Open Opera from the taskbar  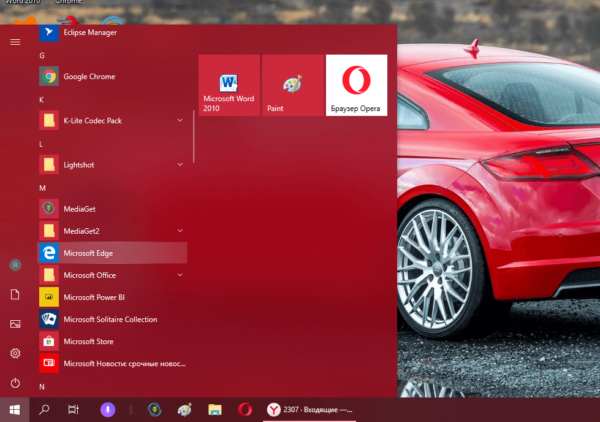point(245,410)
